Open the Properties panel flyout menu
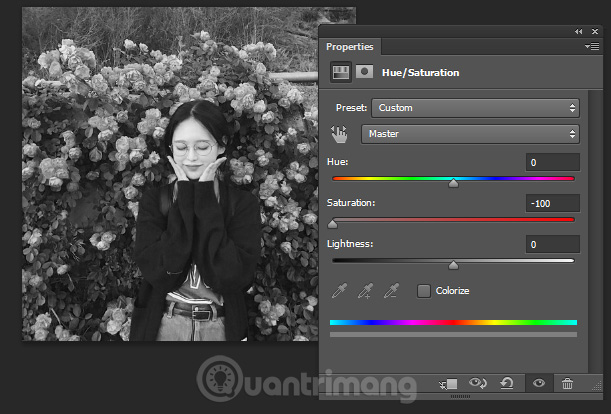 [592, 47]
